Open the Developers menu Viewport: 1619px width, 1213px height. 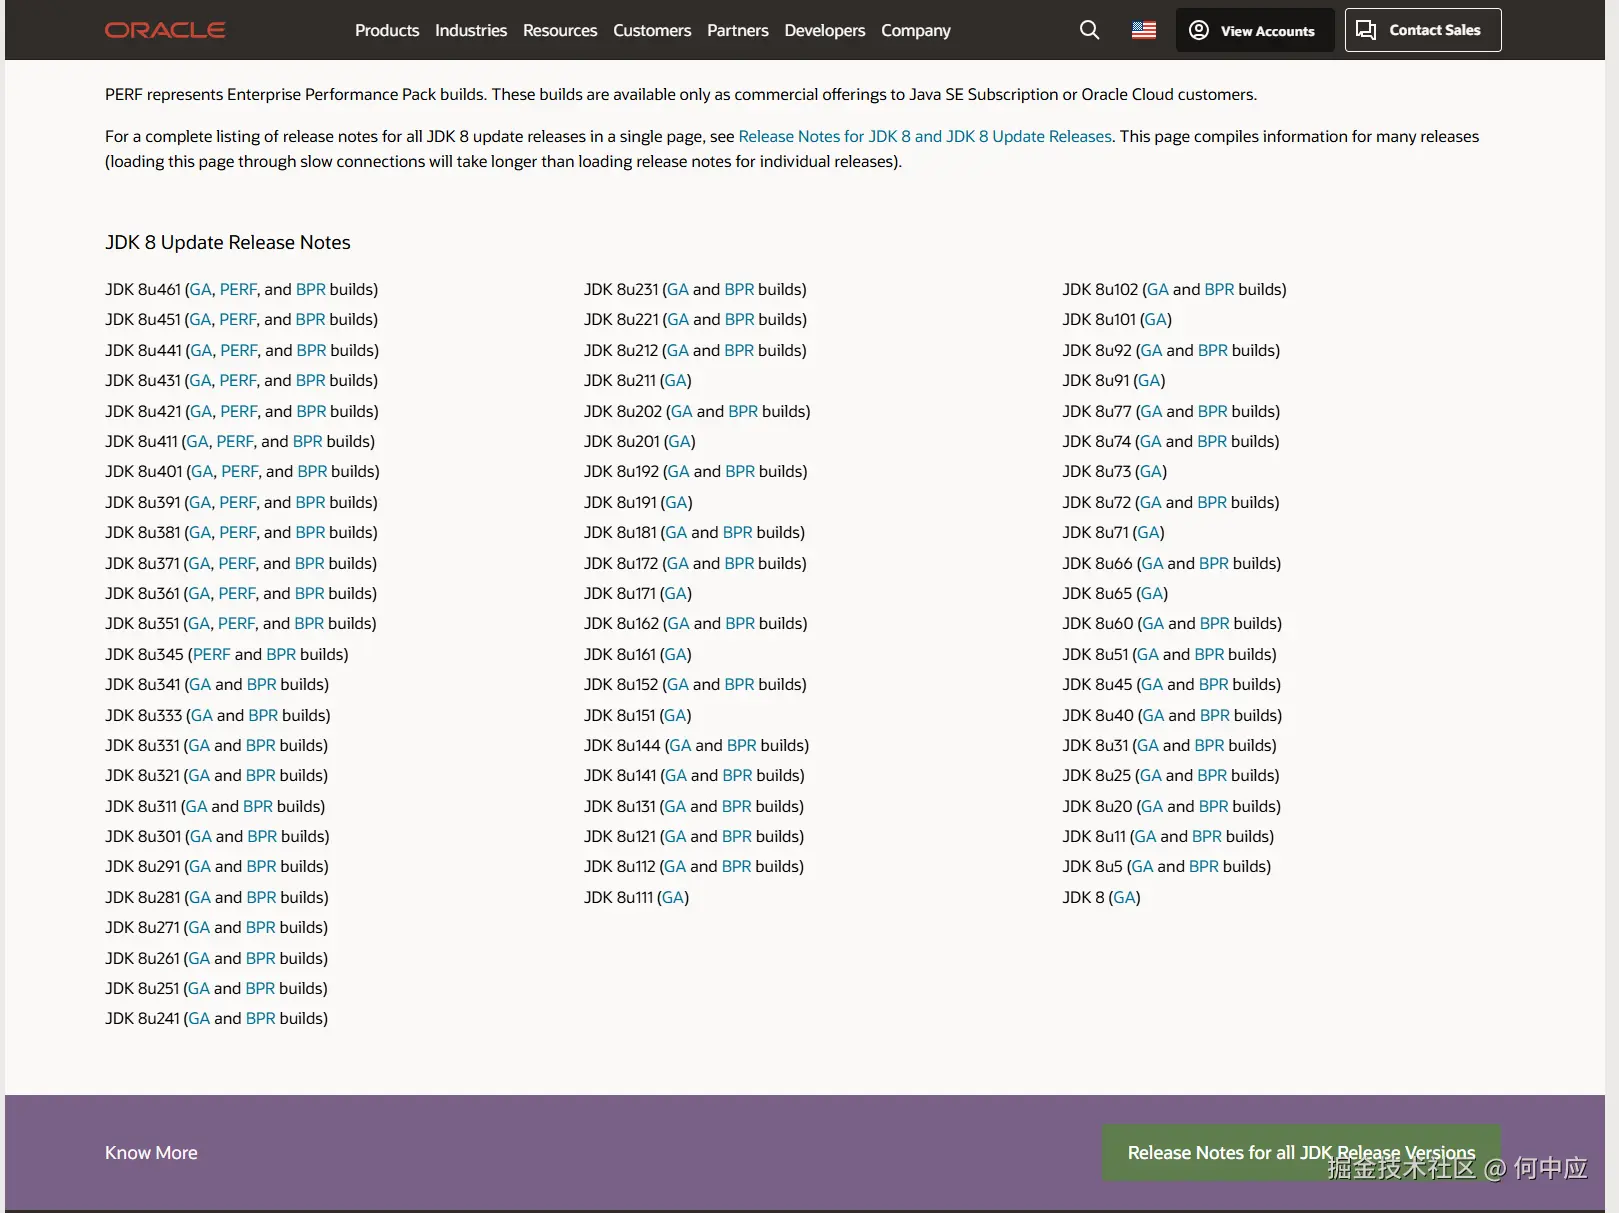coord(825,30)
